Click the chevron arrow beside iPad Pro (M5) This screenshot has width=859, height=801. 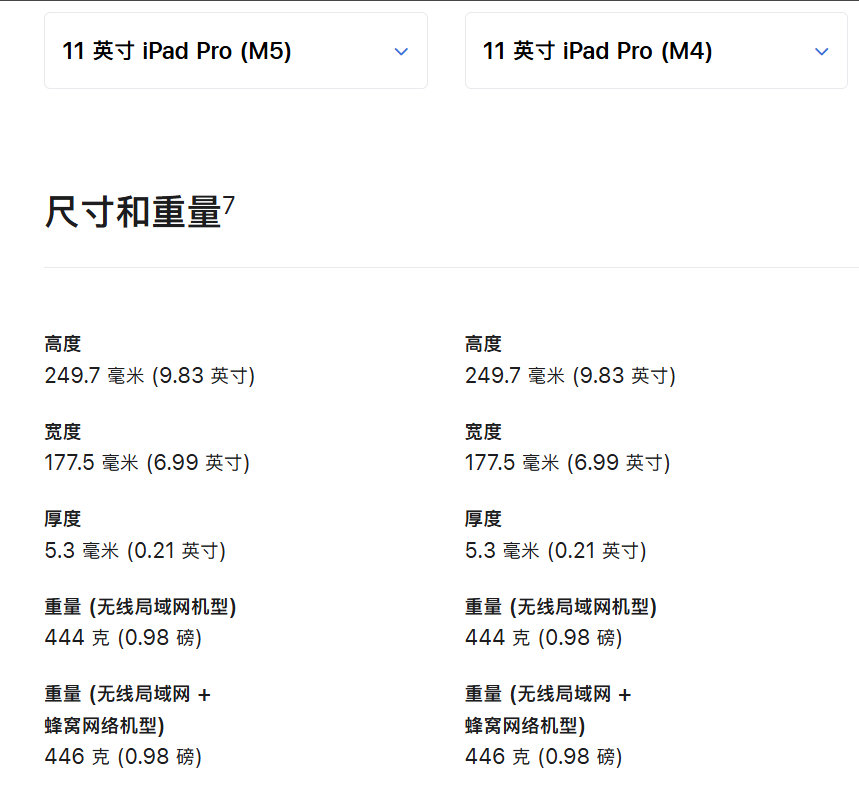(401, 52)
